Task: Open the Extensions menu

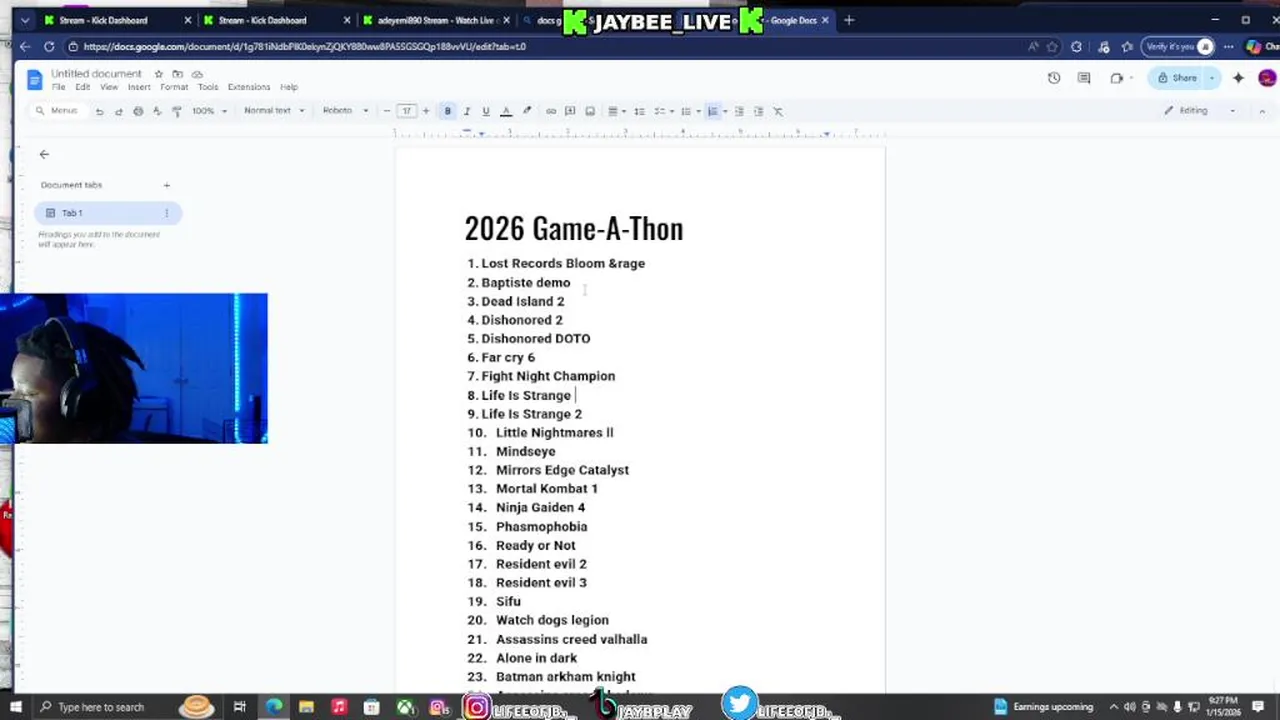Action: click(249, 87)
